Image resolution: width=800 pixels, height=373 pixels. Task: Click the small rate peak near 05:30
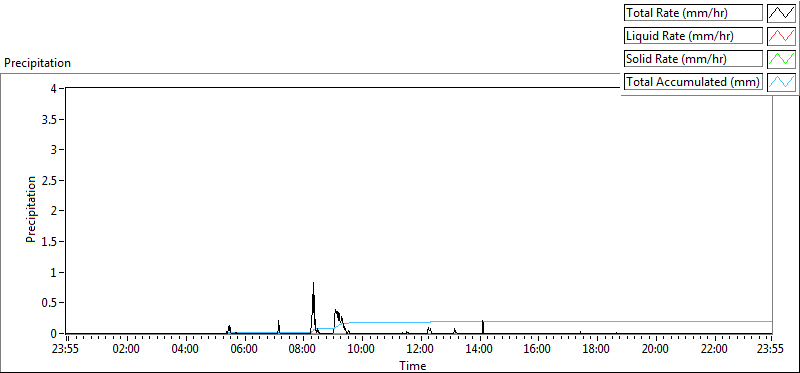[230, 329]
